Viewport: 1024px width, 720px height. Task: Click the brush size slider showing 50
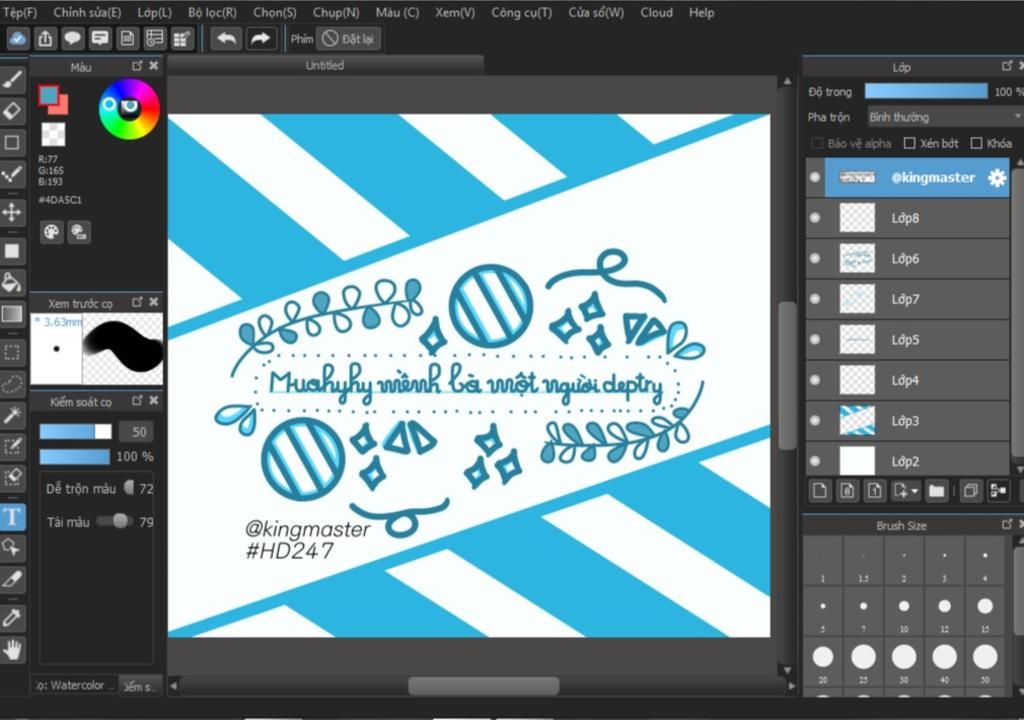(75, 432)
